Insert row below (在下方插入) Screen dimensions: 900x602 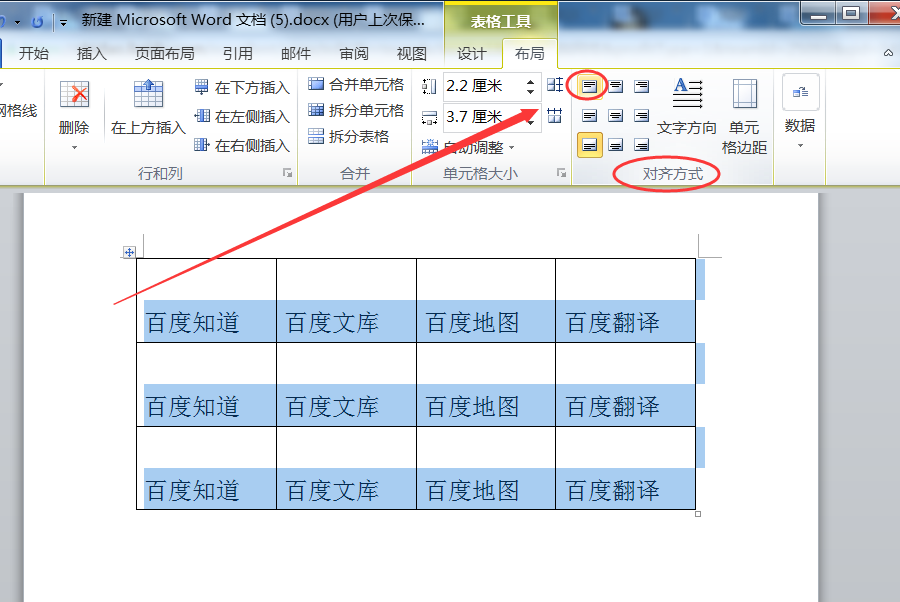[242, 87]
